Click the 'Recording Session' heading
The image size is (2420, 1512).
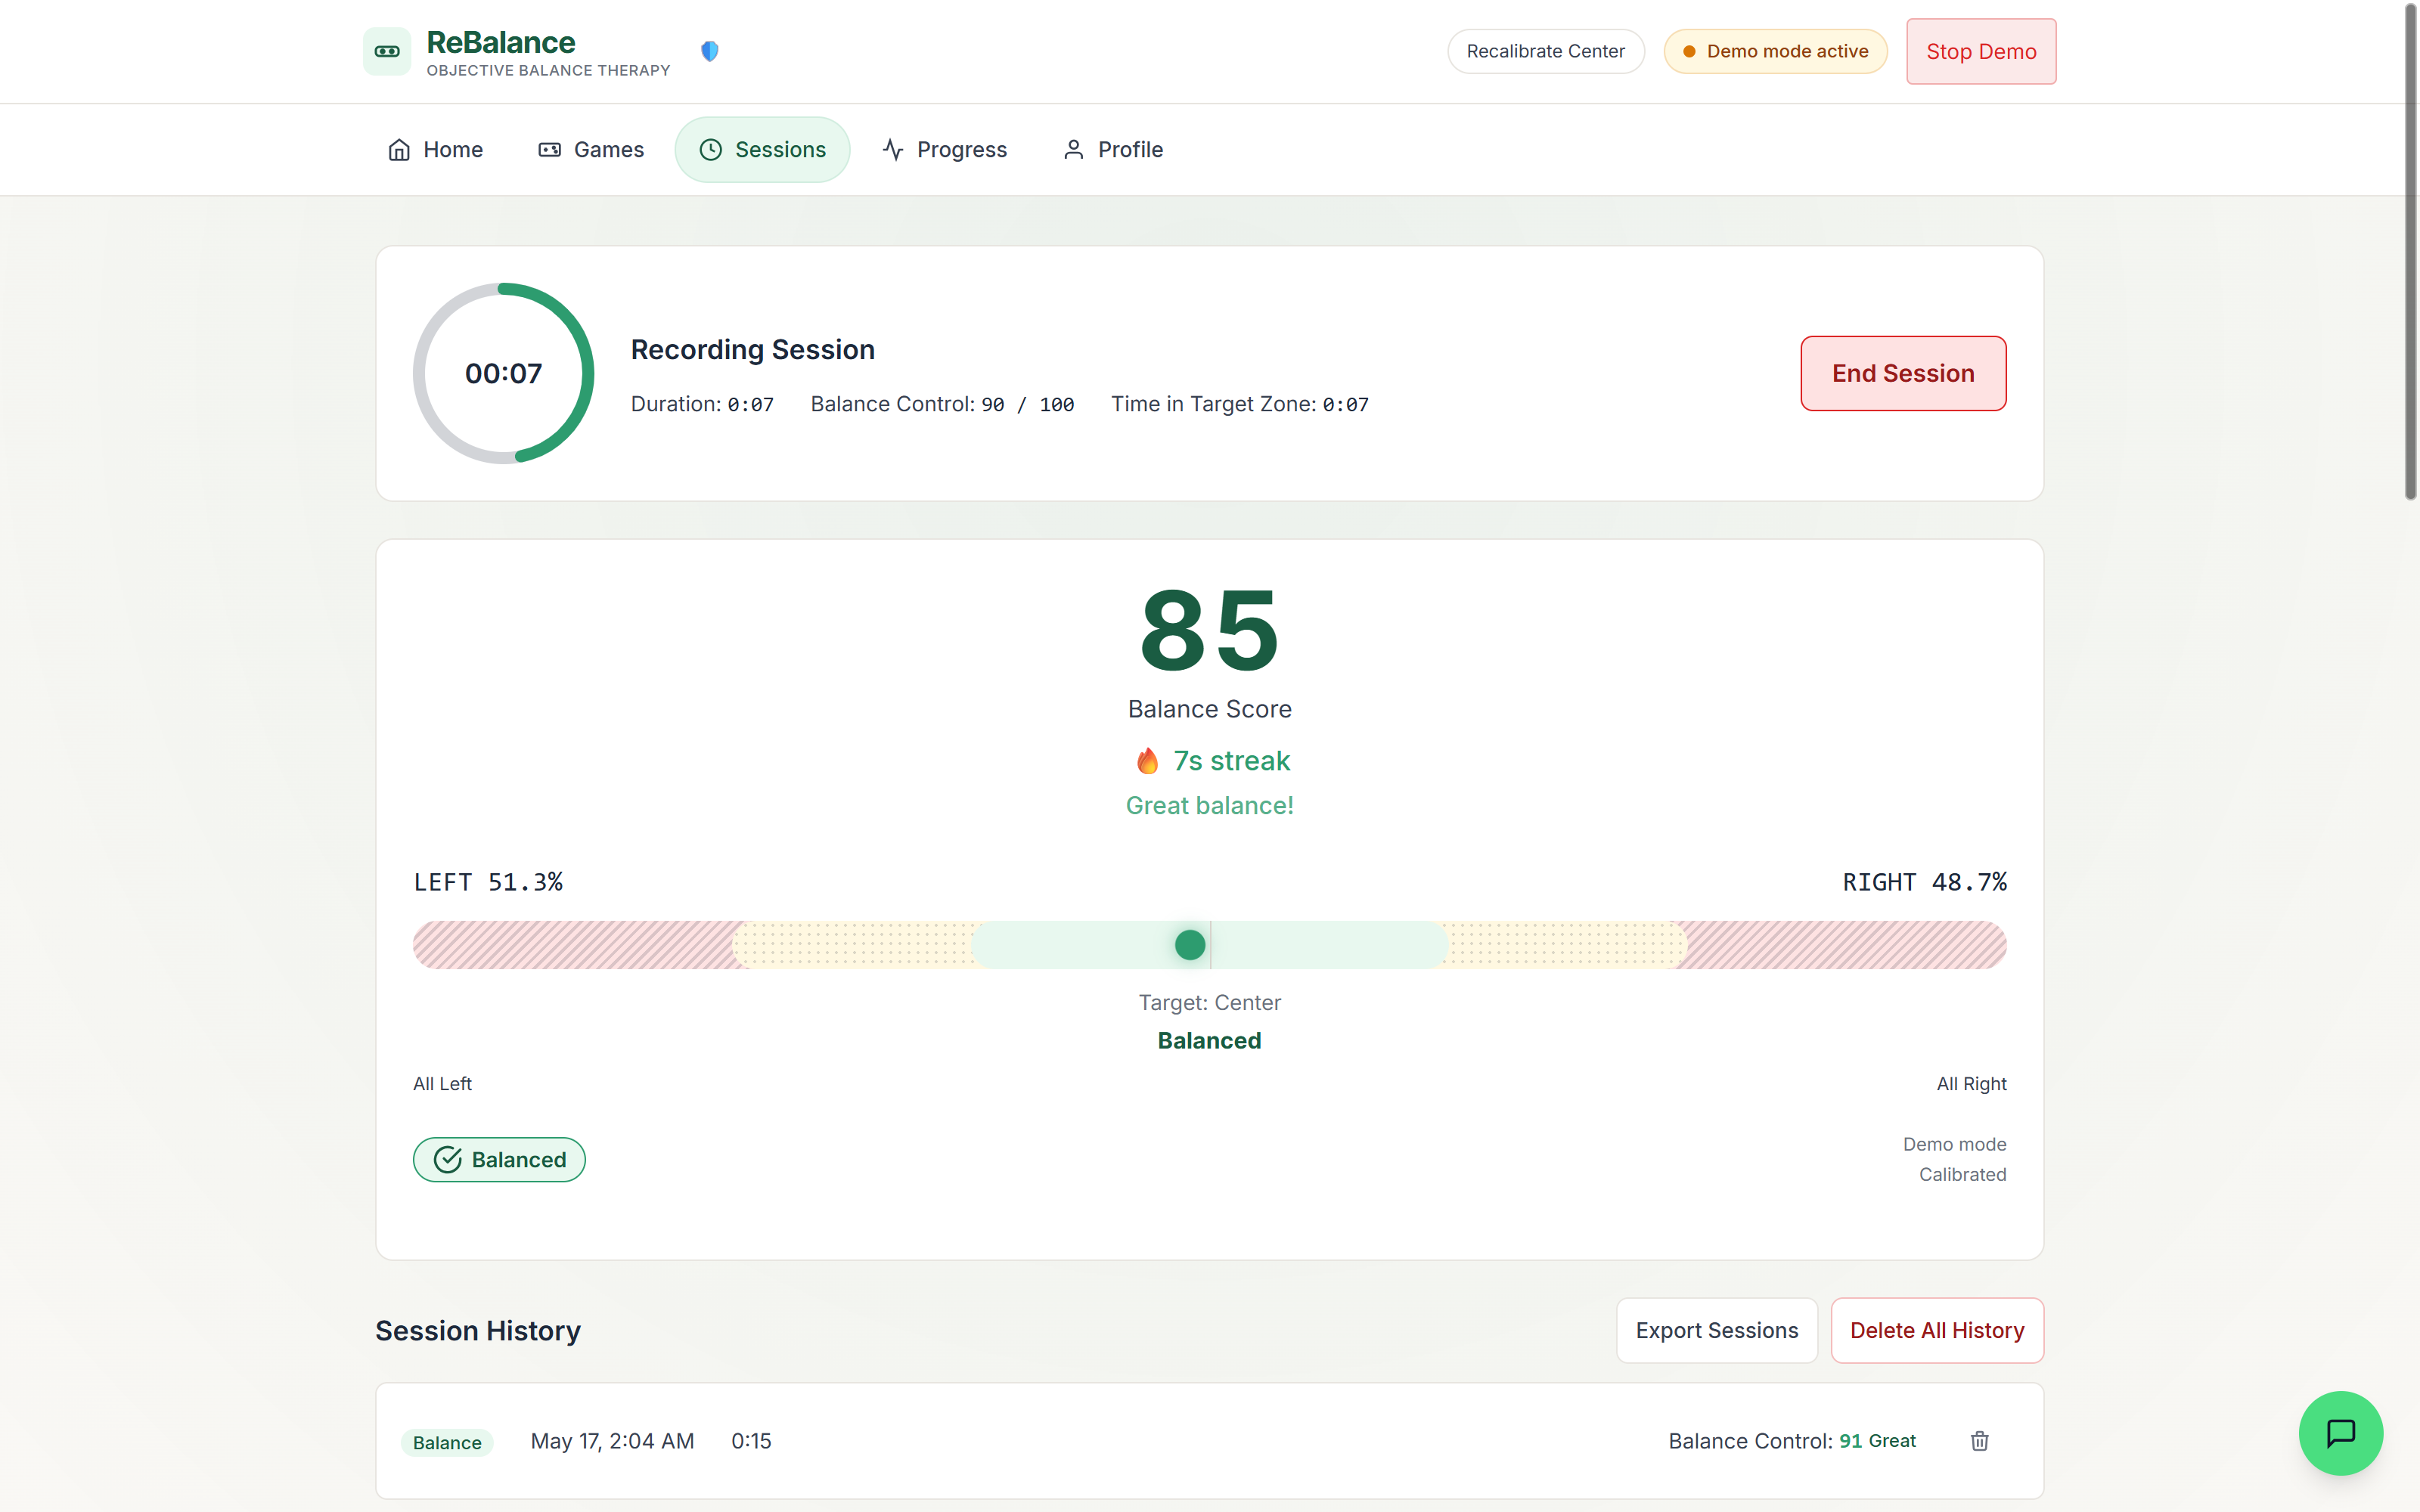pyautogui.click(x=752, y=349)
